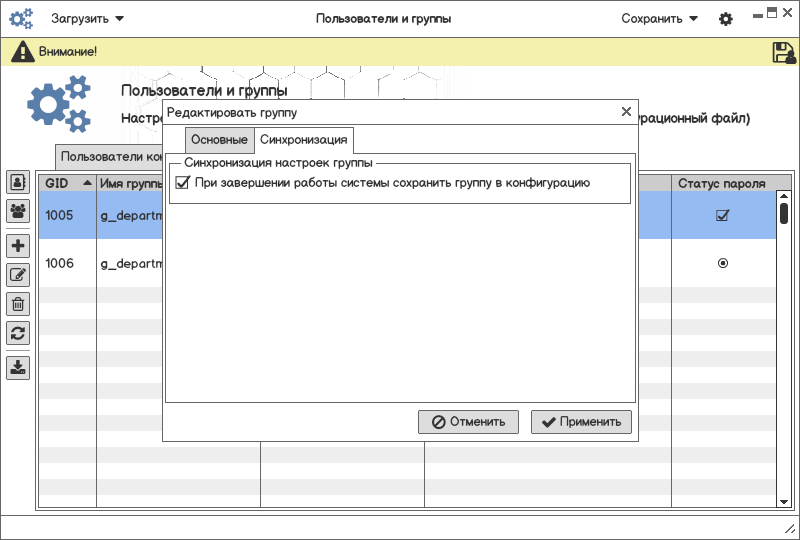Select password status radio button for group 1006
Image resolution: width=800 pixels, height=540 pixels.
722,263
